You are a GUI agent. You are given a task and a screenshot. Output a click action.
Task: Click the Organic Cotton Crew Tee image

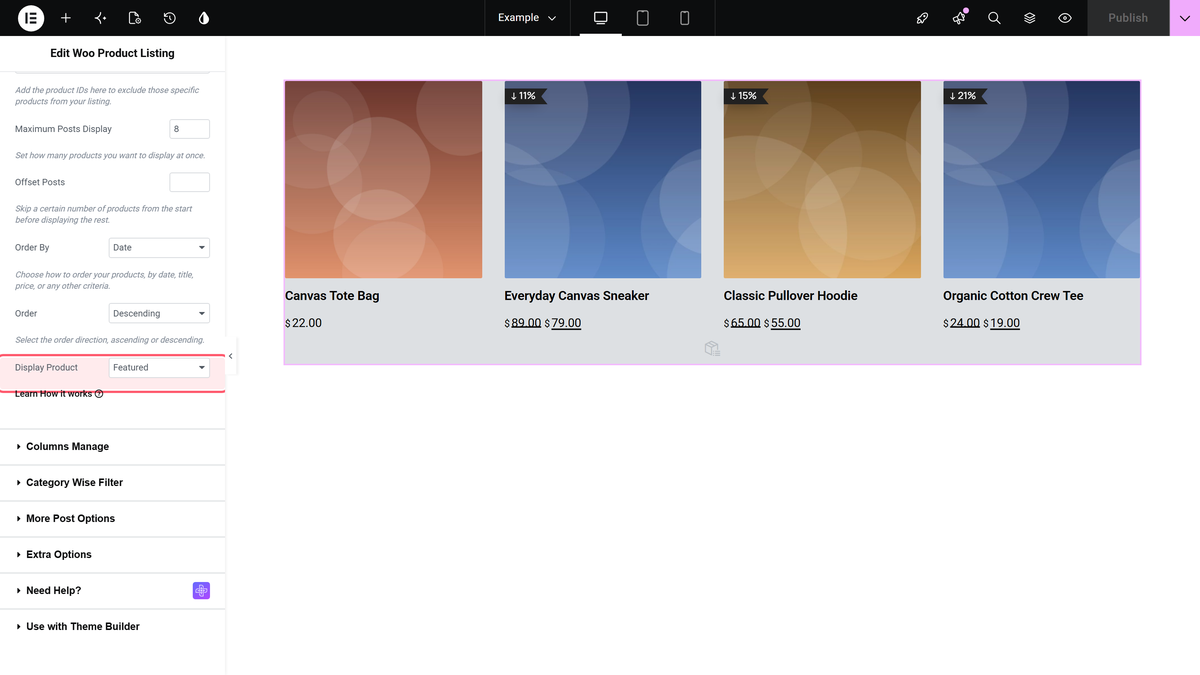[1041, 179]
